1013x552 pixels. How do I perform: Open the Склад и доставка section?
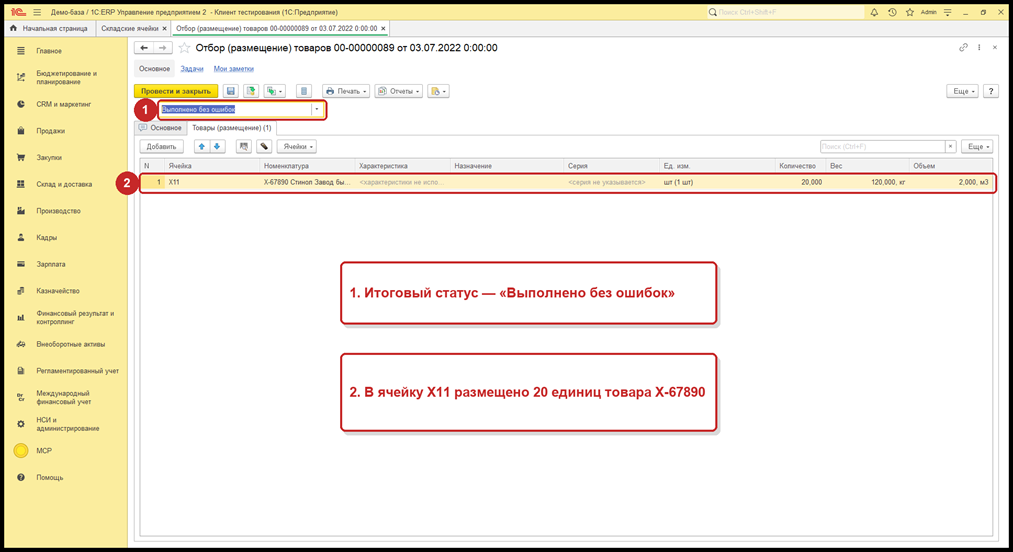(x=64, y=184)
